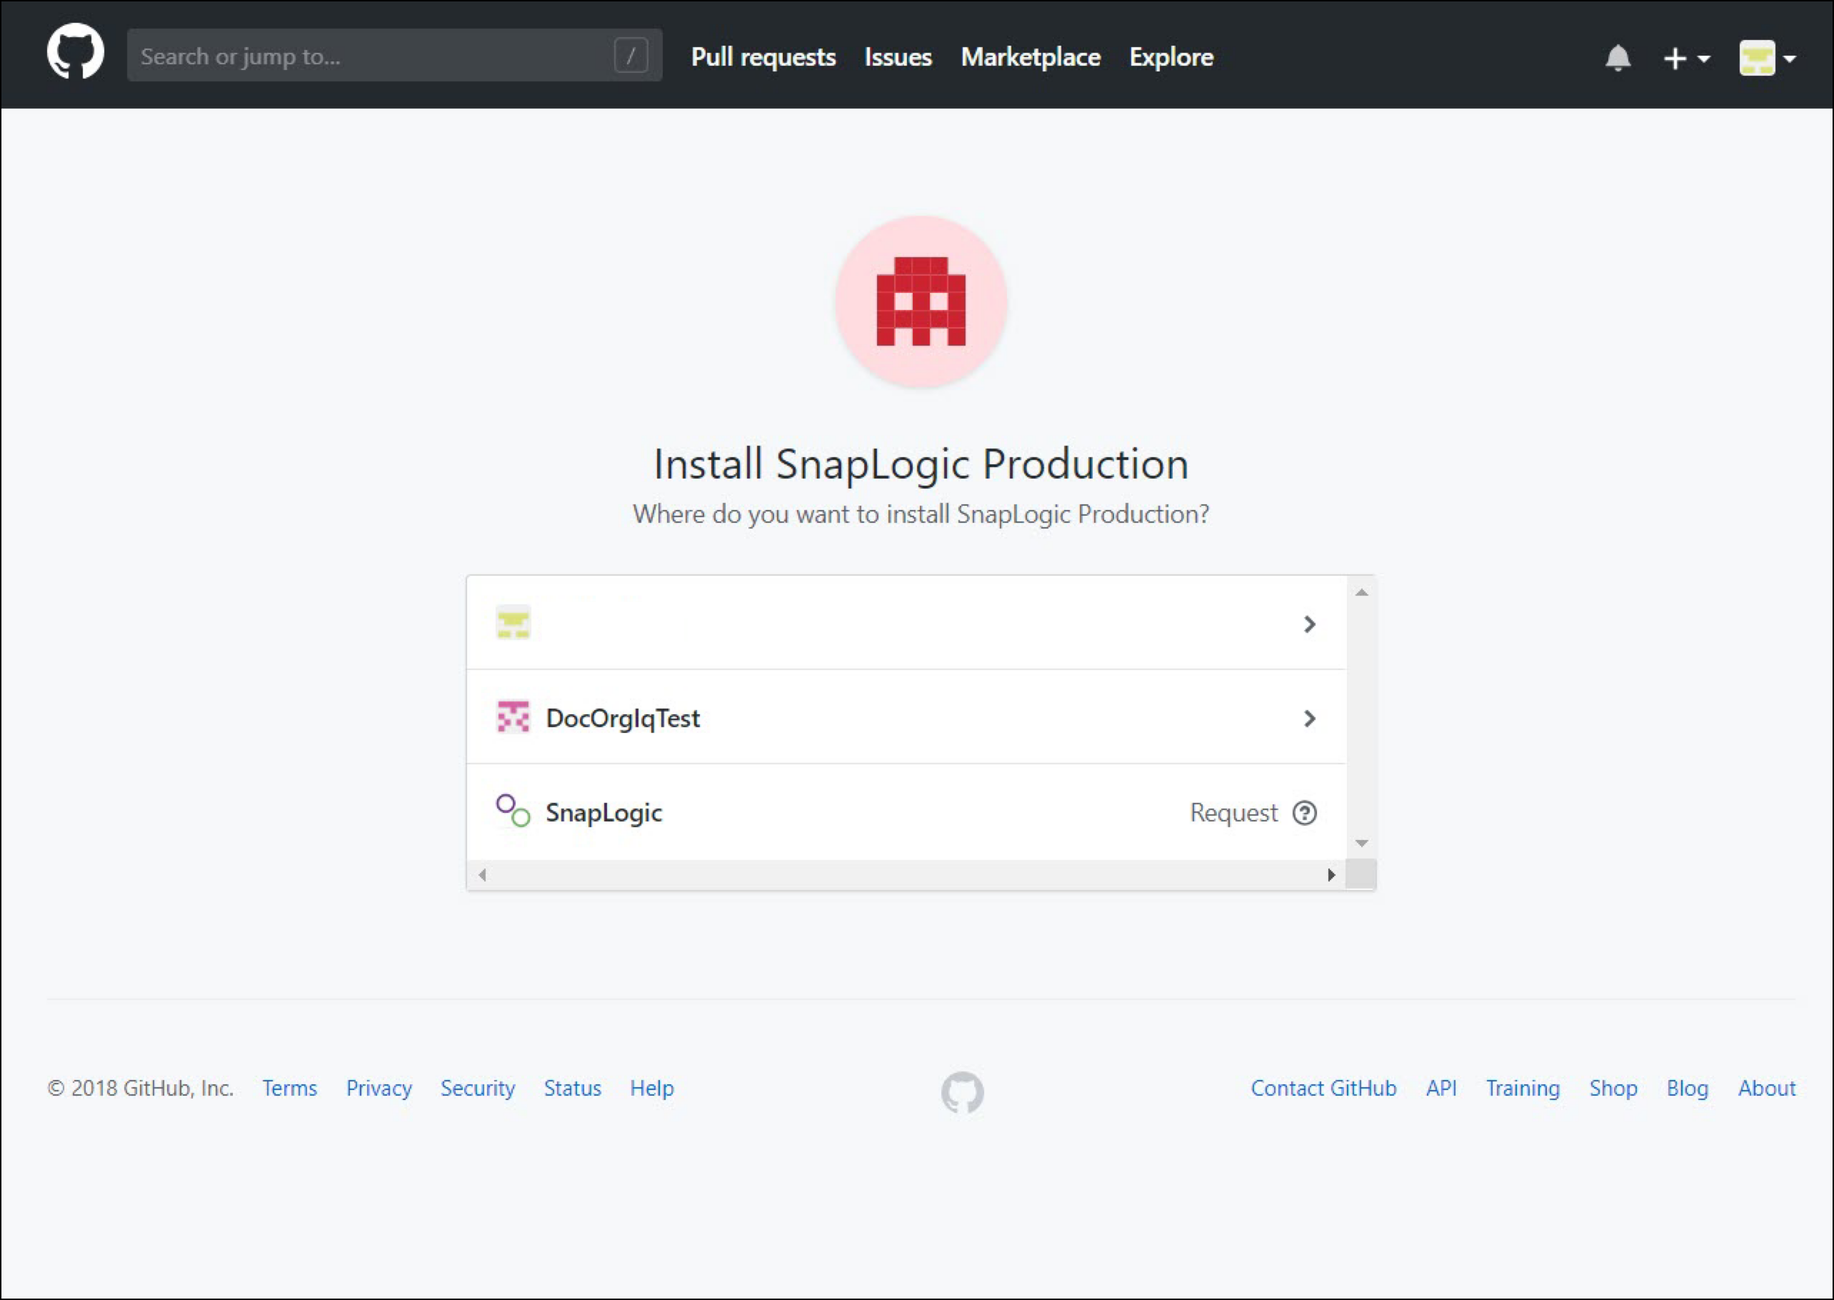This screenshot has width=1834, height=1300.
Task: Expand the DocOrgIqTest row chevron
Action: 1309,718
